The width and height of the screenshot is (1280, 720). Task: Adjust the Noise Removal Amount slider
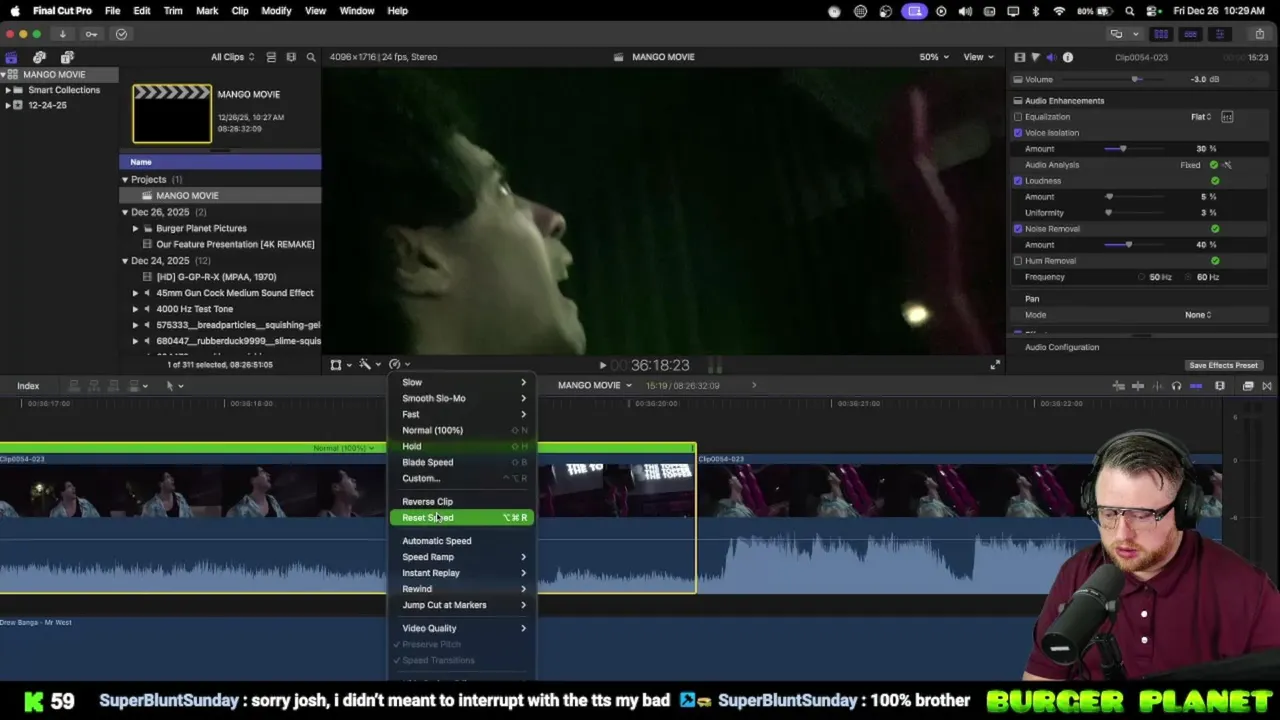click(1129, 245)
